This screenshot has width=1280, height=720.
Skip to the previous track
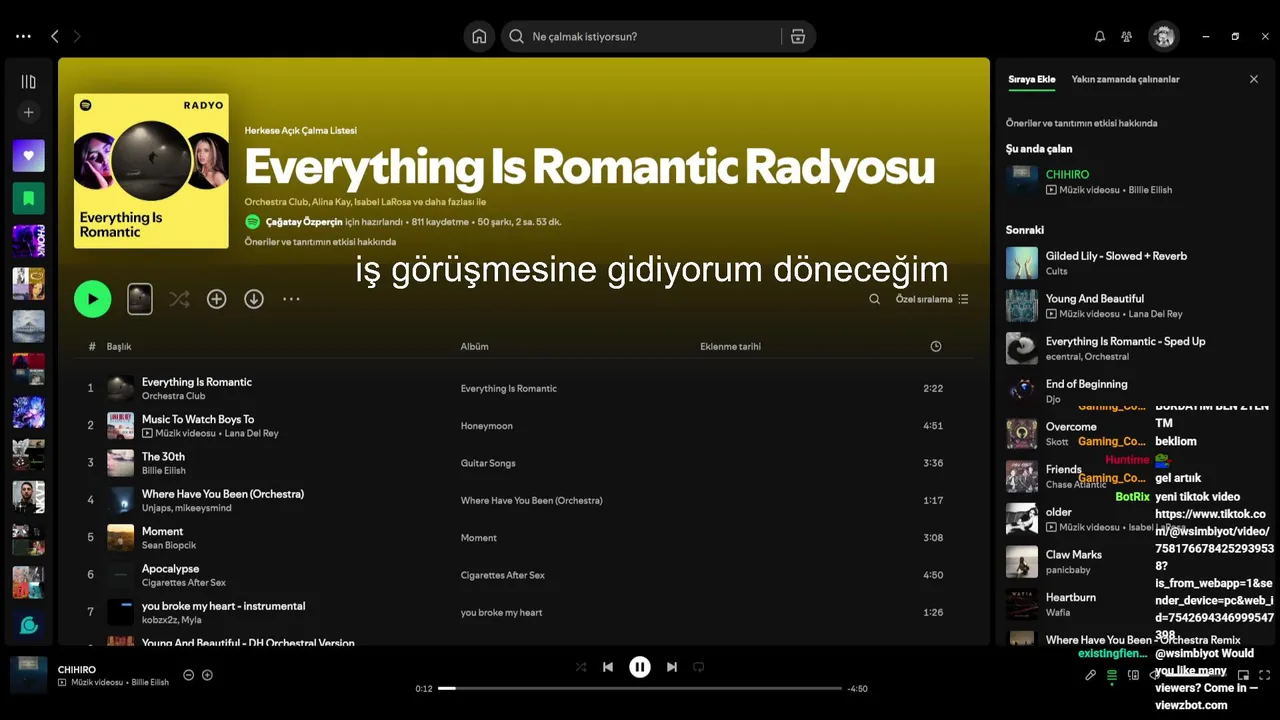coord(607,667)
